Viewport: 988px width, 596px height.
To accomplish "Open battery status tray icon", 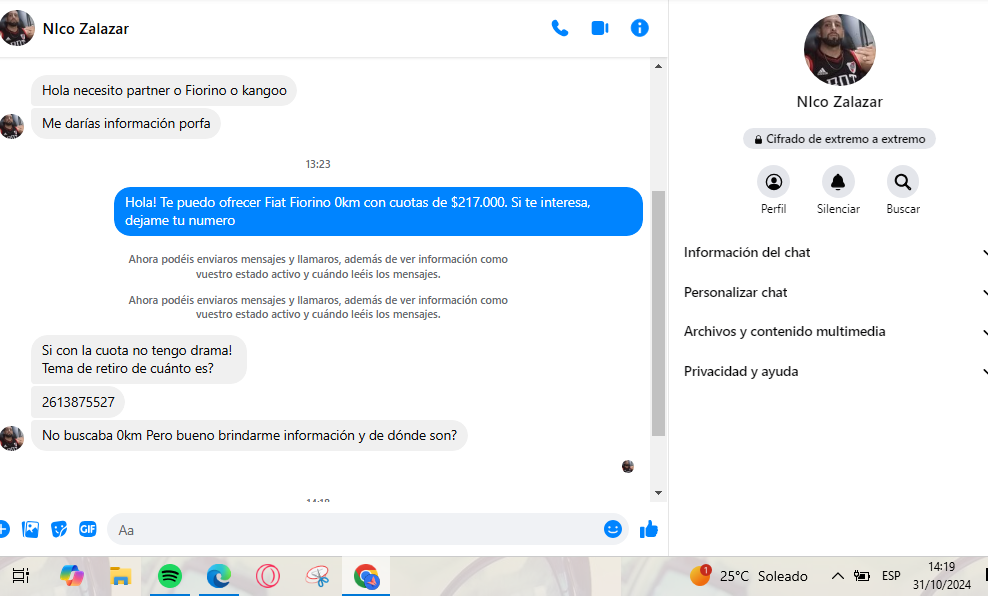I will [861, 576].
